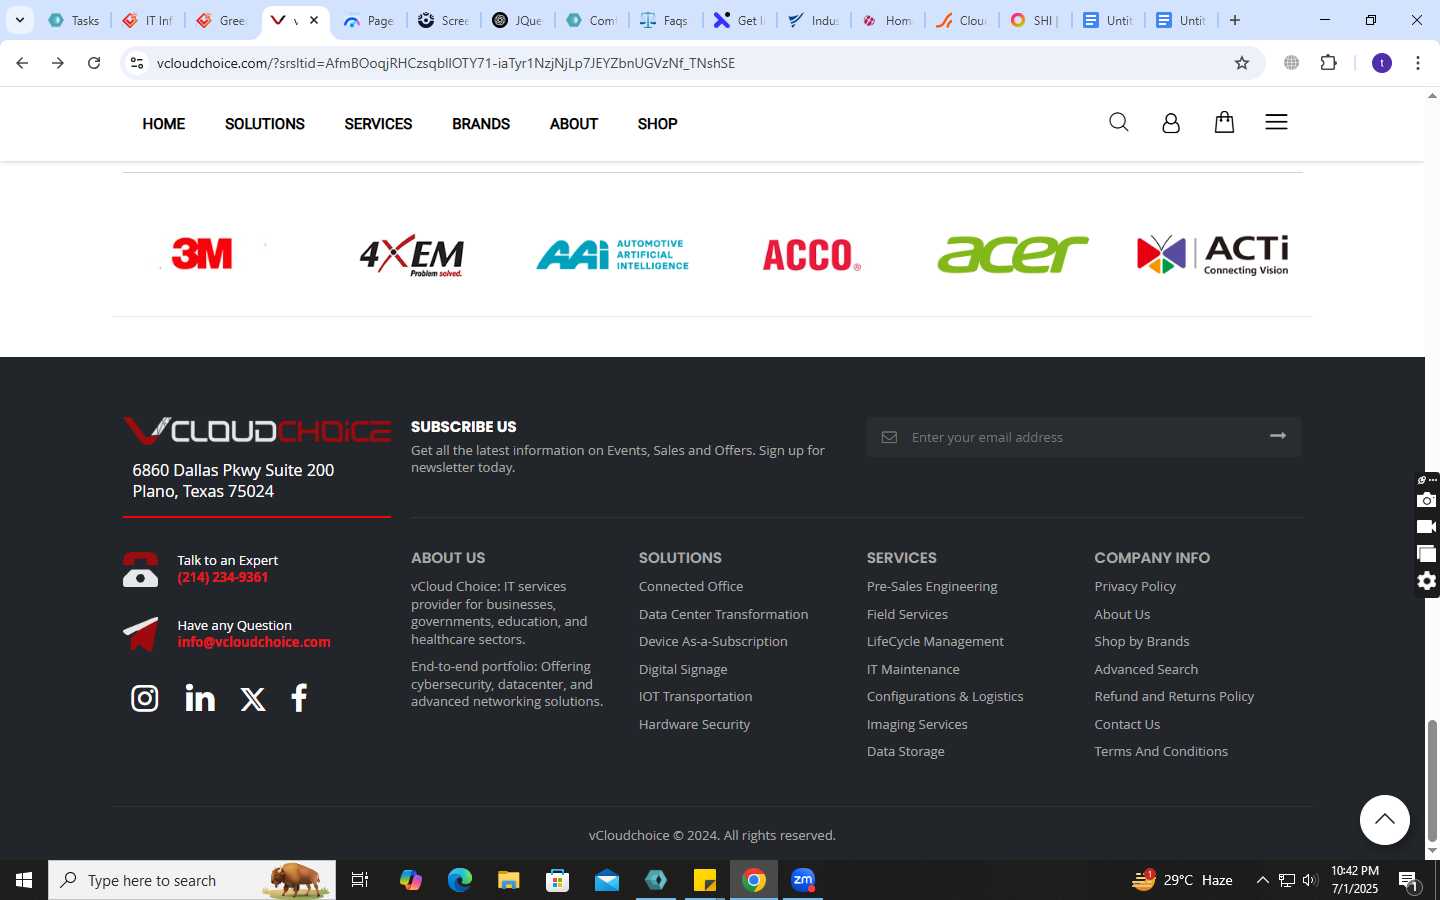Click the phone number (214) 234-9361
Image resolution: width=1440 pixels, height=900 pixels.
(223, 577)
